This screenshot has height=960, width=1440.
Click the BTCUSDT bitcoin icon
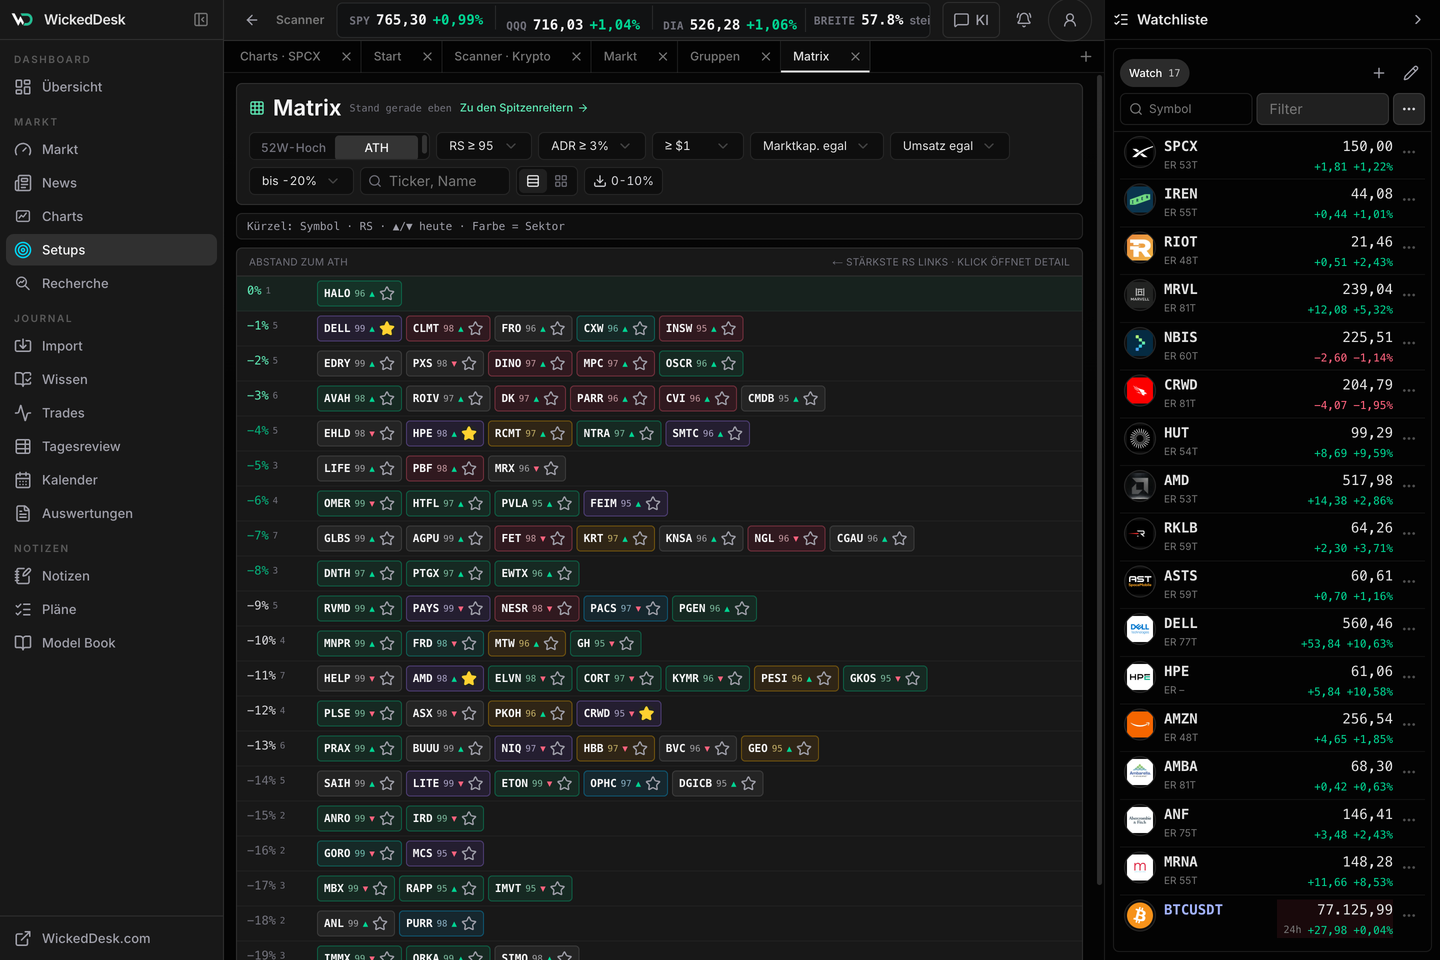click(x=1140, y=915)
